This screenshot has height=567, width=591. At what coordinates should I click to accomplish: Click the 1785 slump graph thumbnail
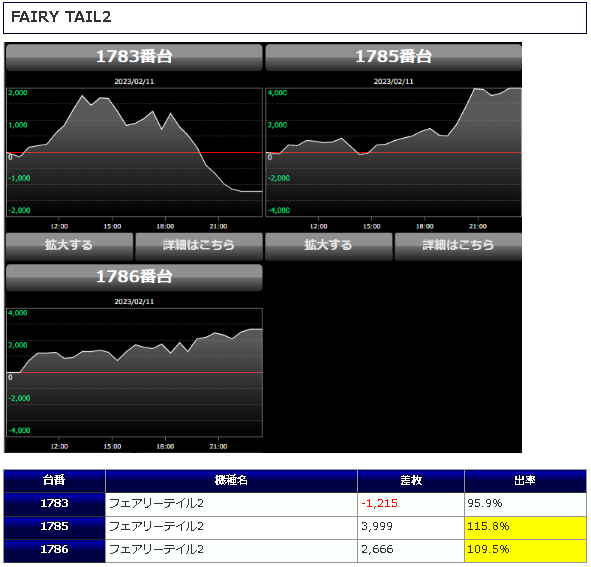pyautogui.click(x=393, y=153)
